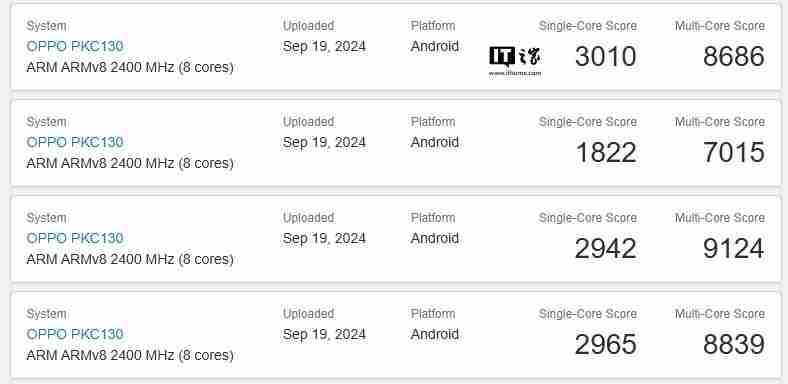Select the multi-core score 8686

click(x=734, y=56)
